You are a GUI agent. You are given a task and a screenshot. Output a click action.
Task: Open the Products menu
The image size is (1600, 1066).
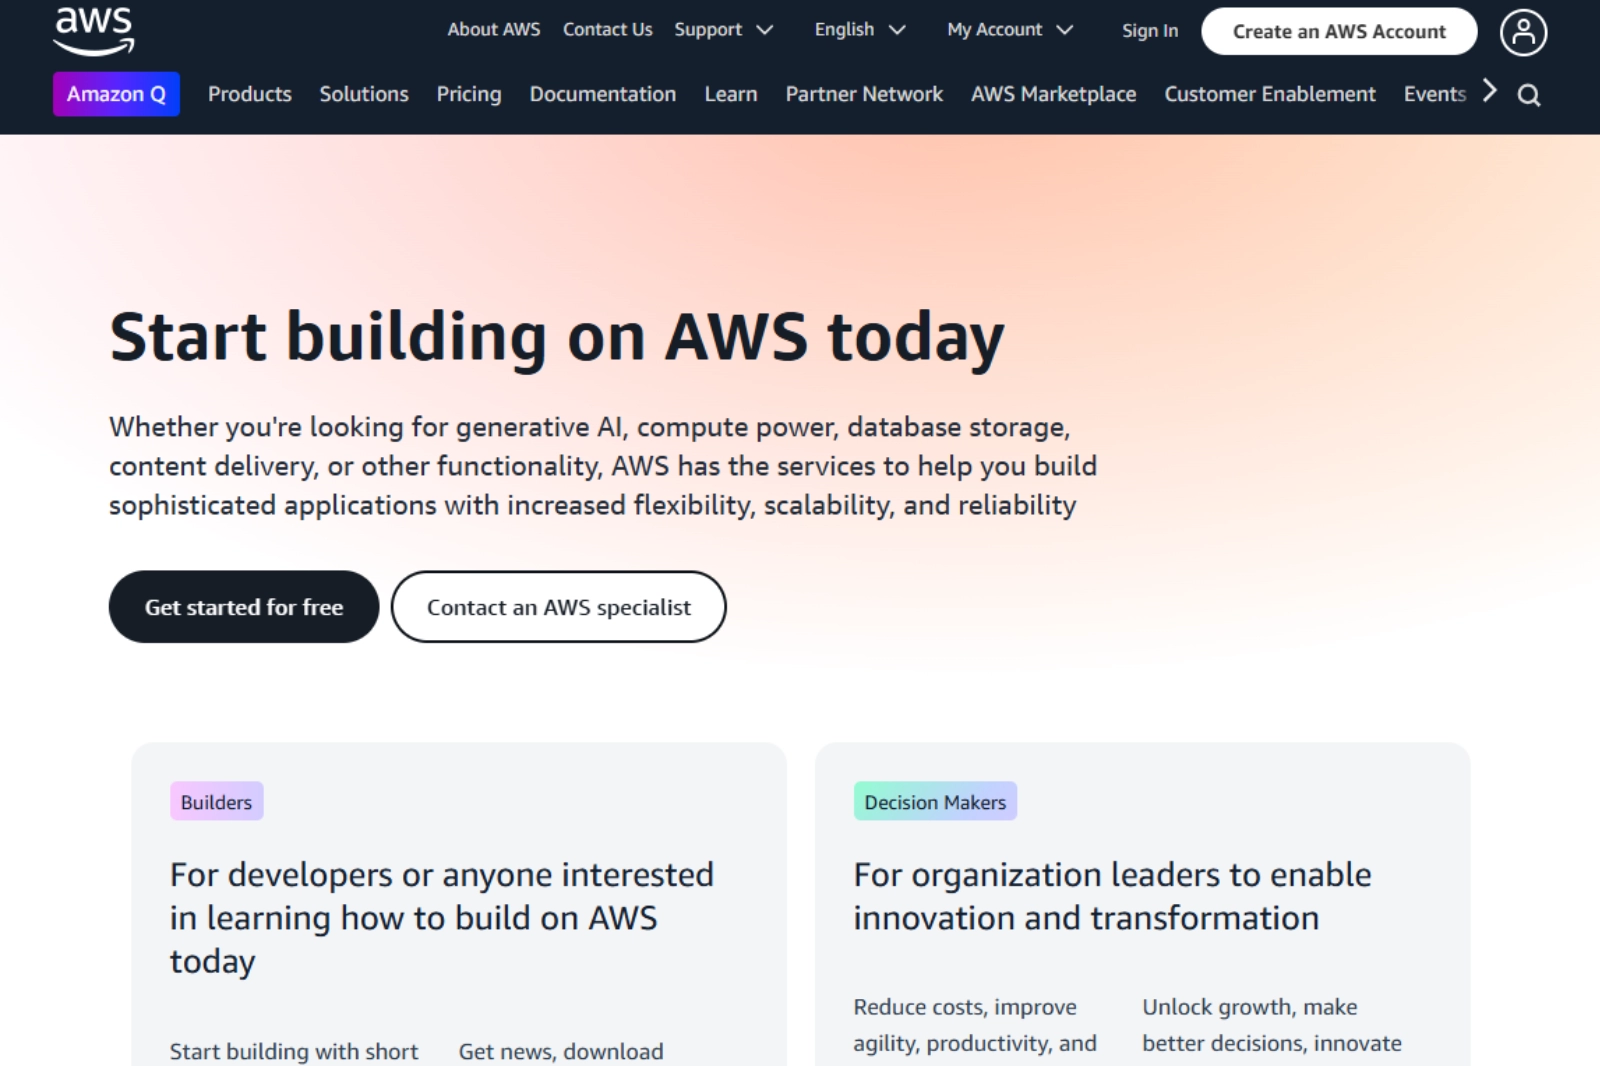click(249, 94)
